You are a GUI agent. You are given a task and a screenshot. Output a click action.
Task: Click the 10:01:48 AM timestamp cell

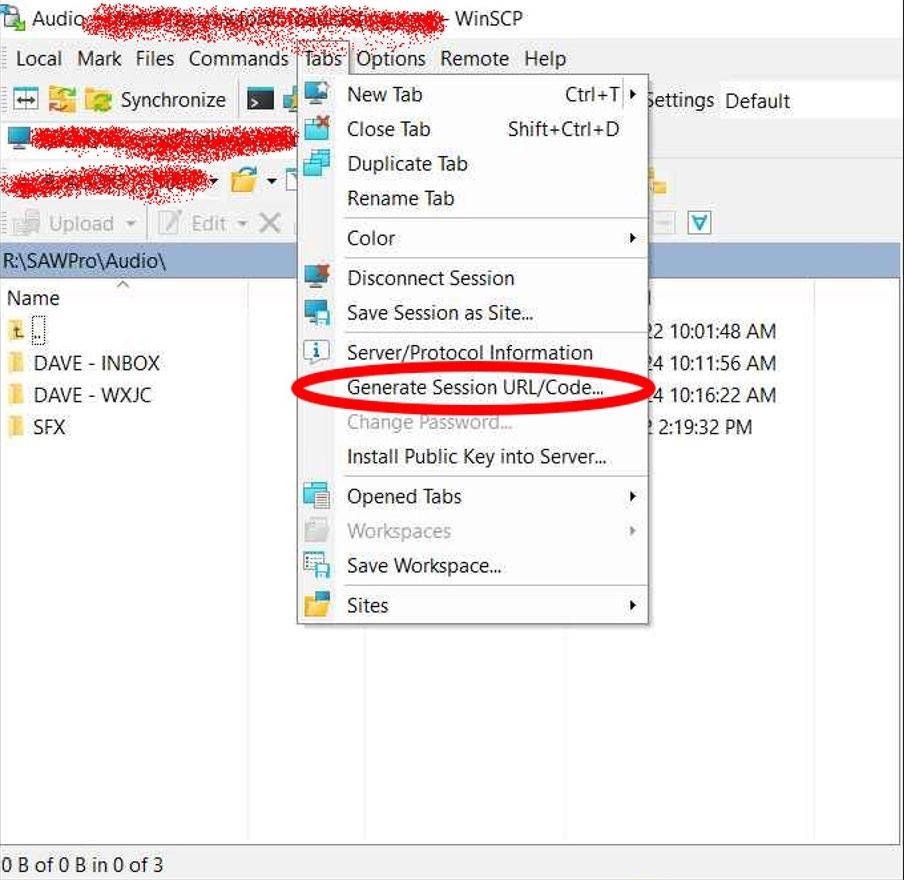(713, 331)
